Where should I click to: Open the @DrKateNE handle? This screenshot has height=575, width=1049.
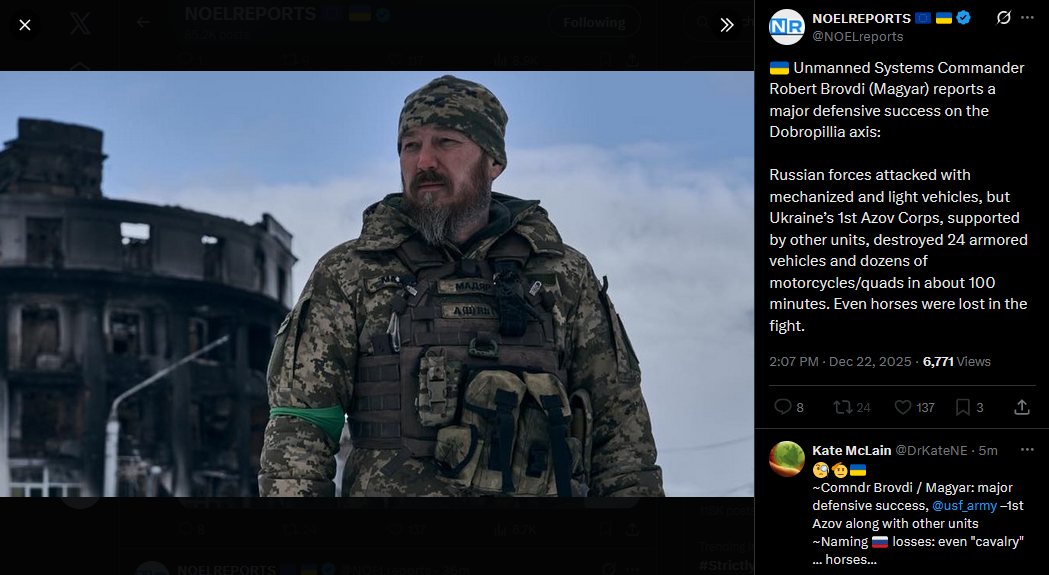pos(931,450)
